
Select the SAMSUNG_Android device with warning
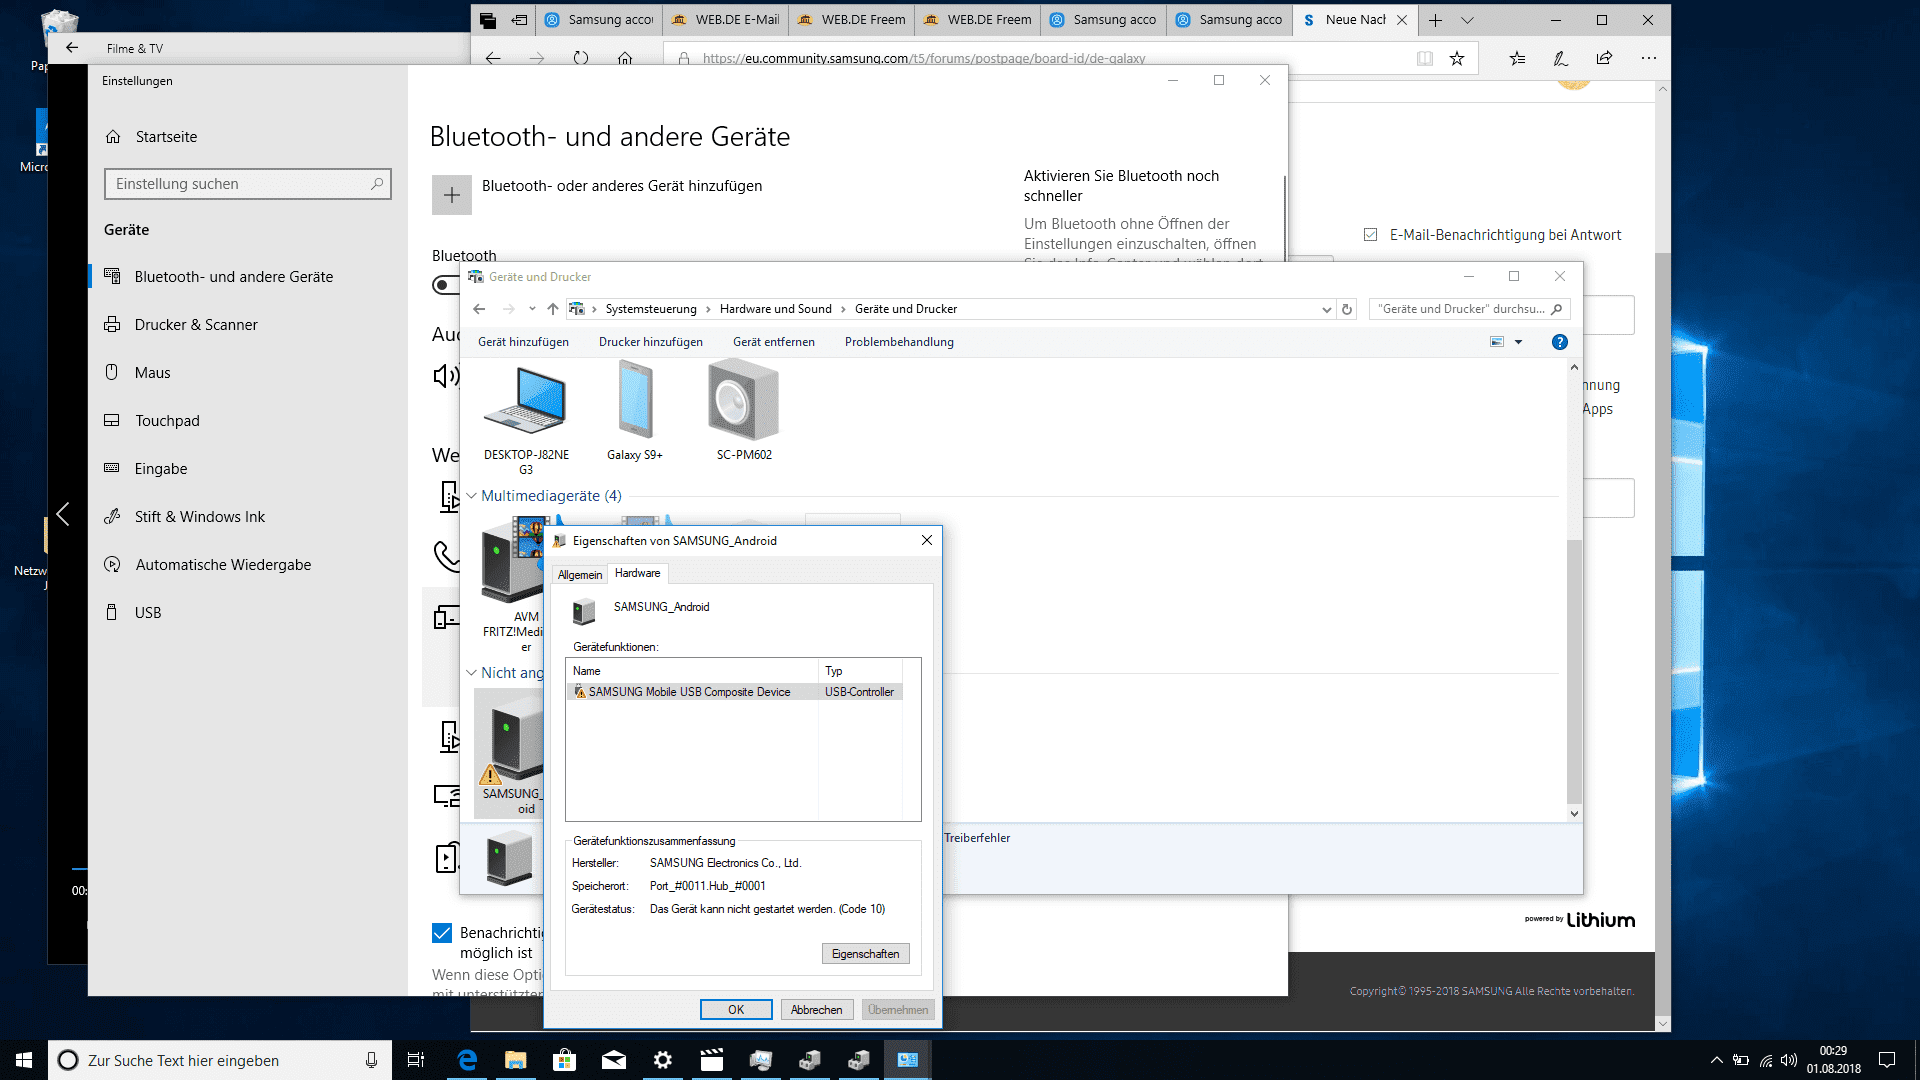coord(510,752)
